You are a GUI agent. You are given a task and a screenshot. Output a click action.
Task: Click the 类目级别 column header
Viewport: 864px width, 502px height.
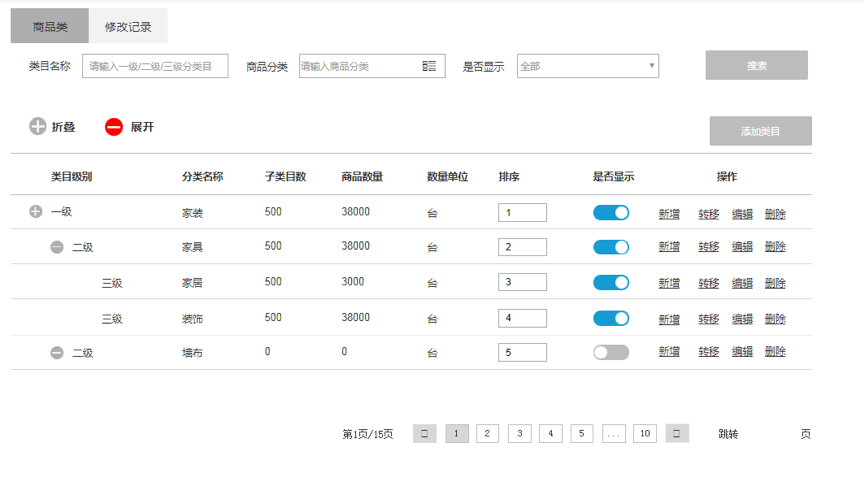(x=72, y=177)
